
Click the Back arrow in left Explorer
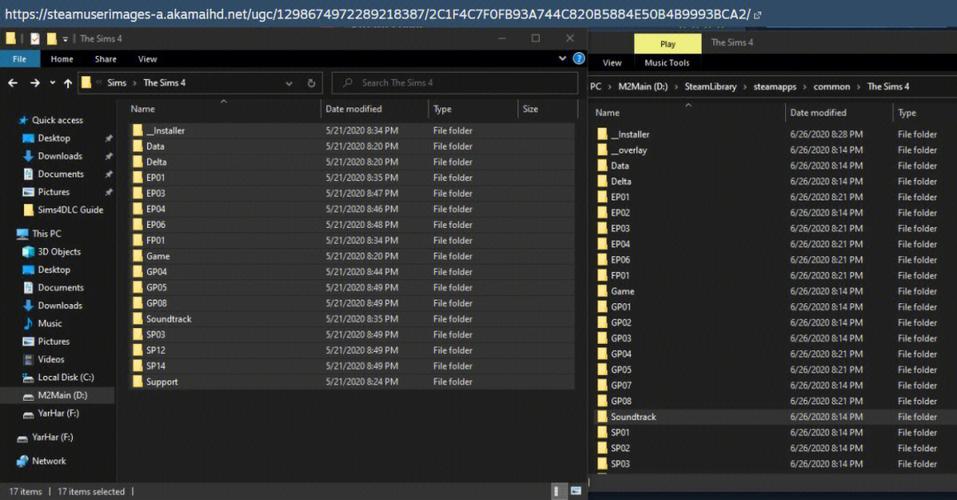click(15, 83)
